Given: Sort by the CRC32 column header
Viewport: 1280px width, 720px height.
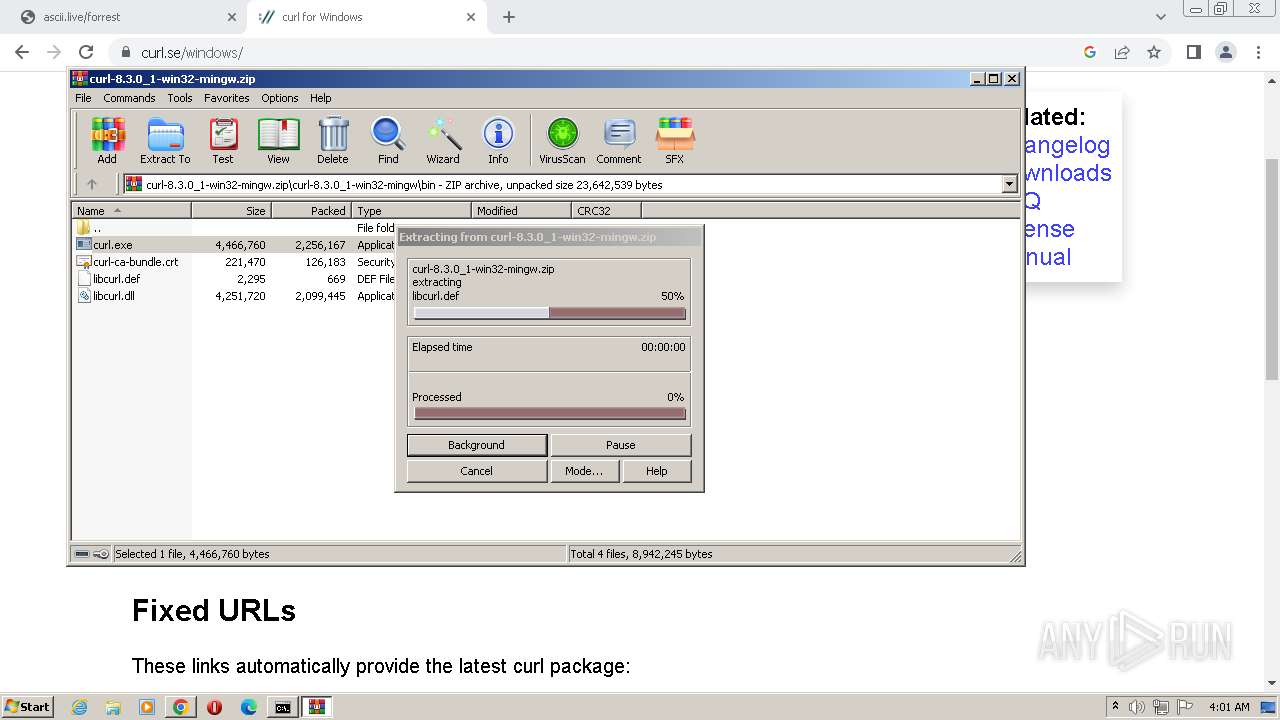Looking at the screenshot, I should (606, 211).
